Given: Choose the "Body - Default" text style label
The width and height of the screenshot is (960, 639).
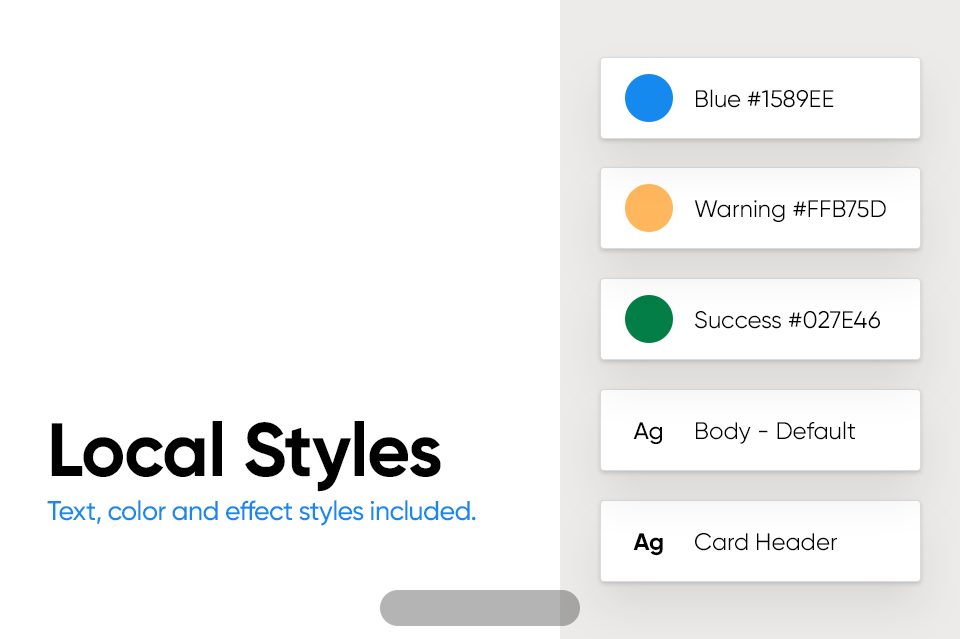Looking at the screenshot, I should point(774,431).
